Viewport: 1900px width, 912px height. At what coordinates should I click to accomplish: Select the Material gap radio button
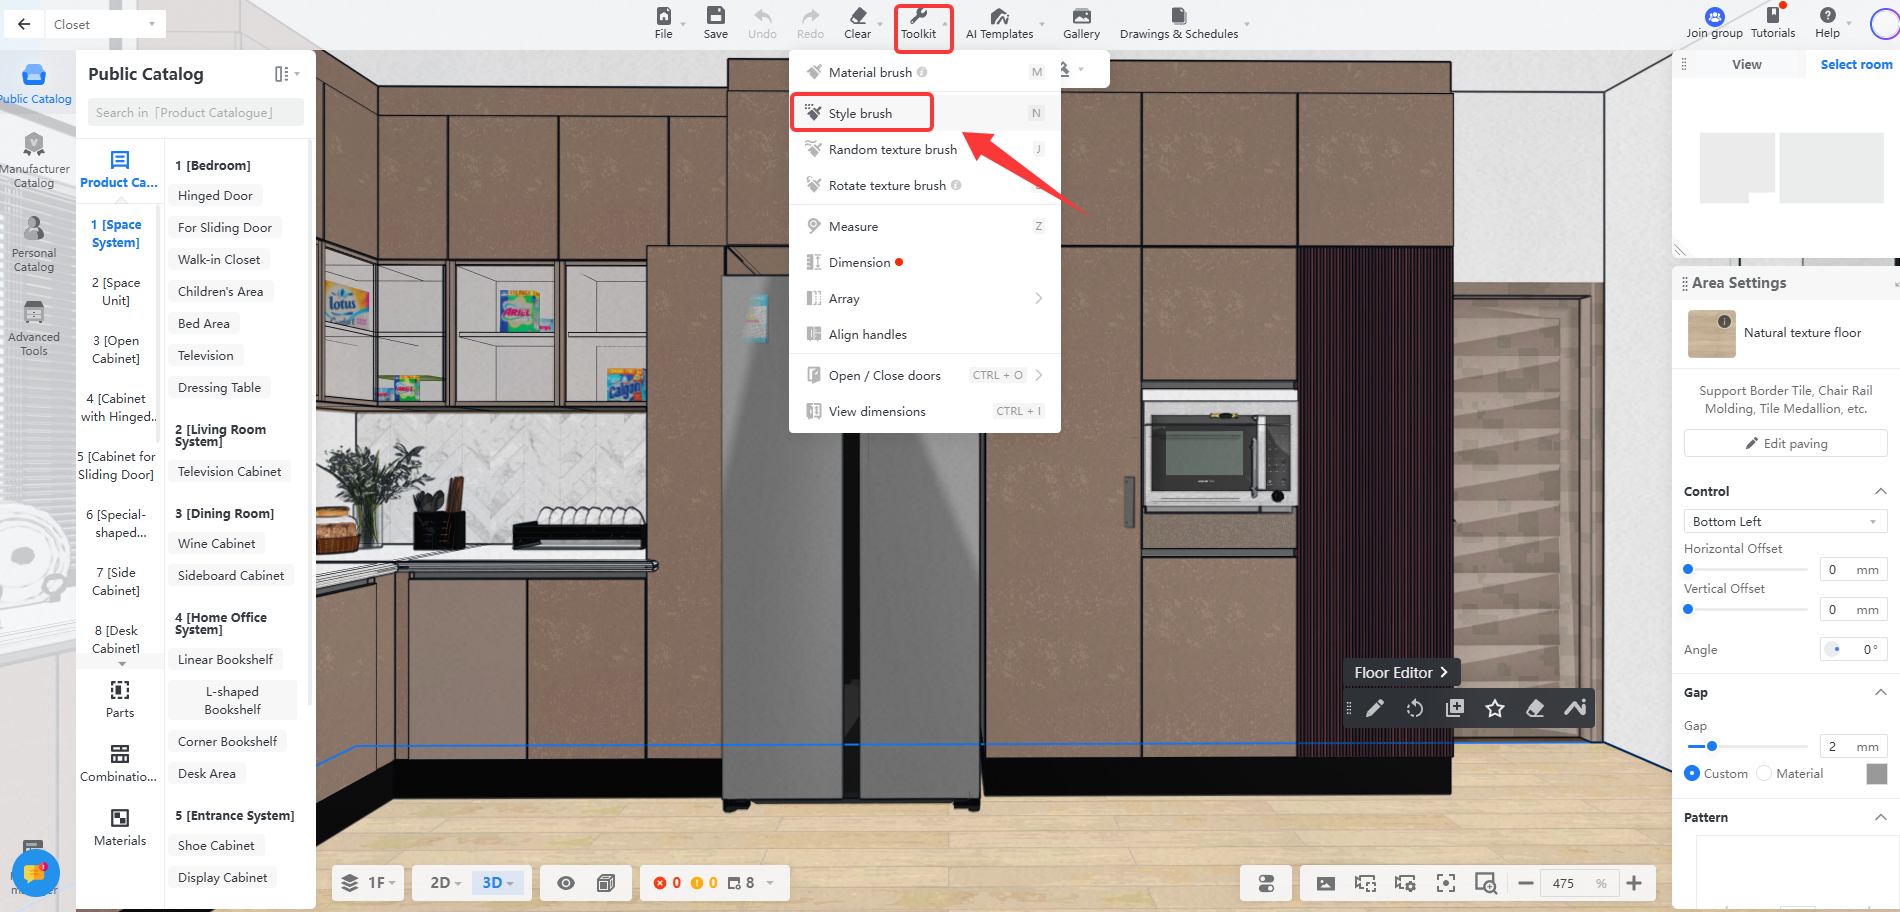[1764, 774]
